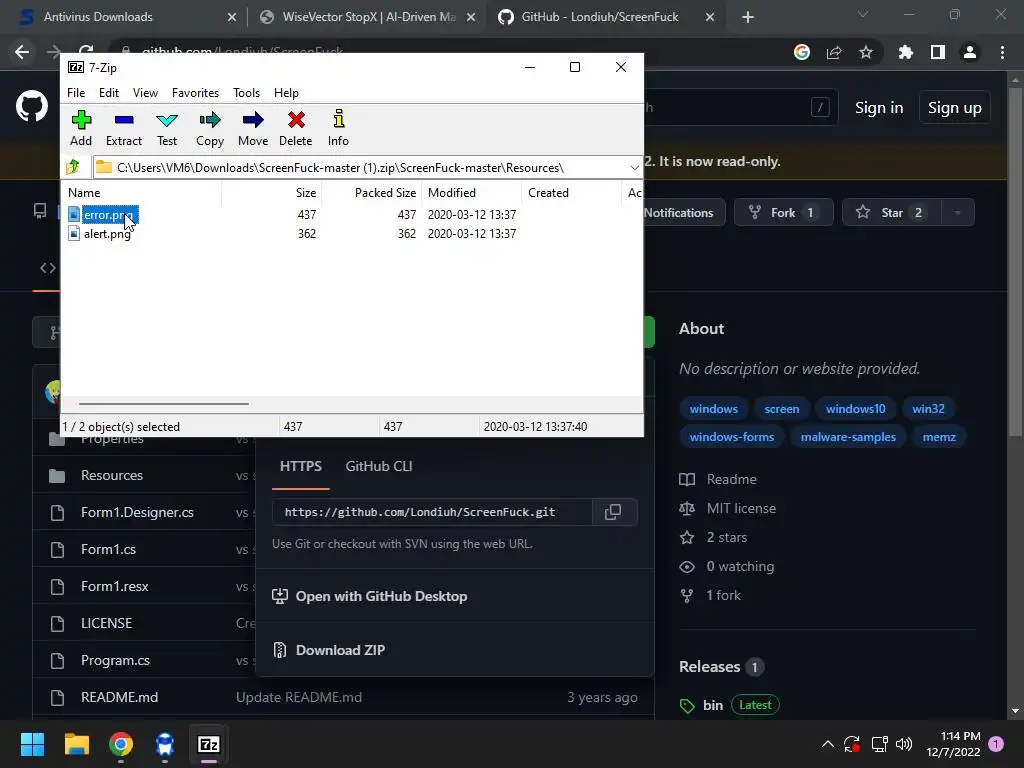Select alert.png file name

click(107, 234)
